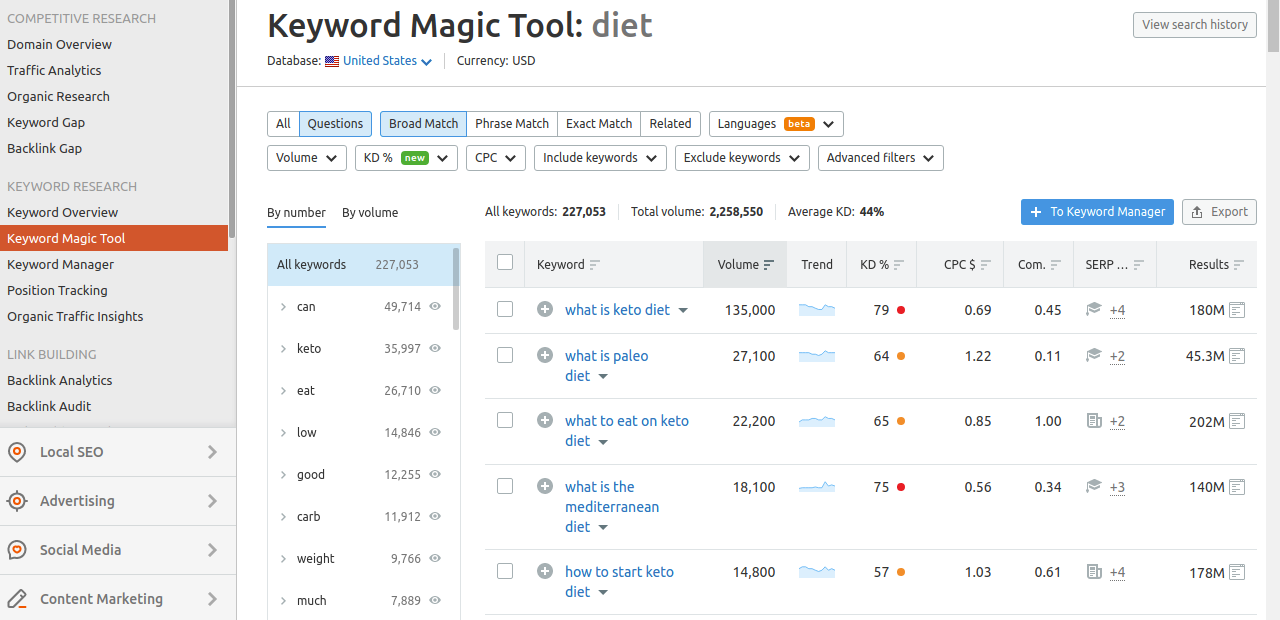
Task: Open the 'what to eat on keto diet' link
Action: (626, 421)
